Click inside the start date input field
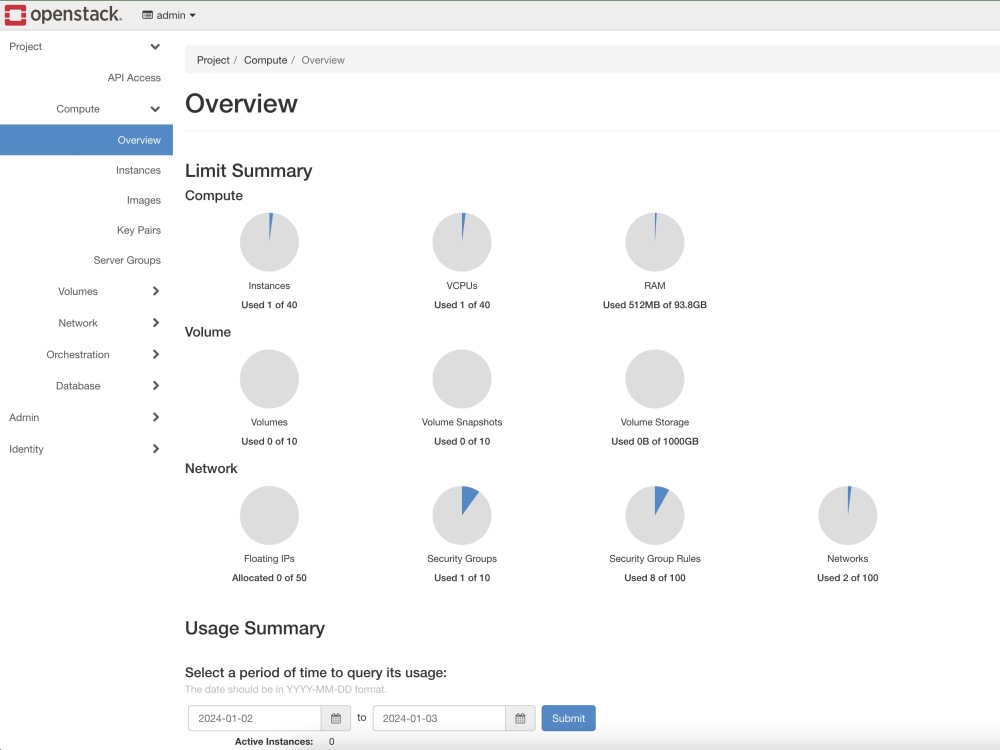This screenshot has width=1000, height=750. (255, 718)
